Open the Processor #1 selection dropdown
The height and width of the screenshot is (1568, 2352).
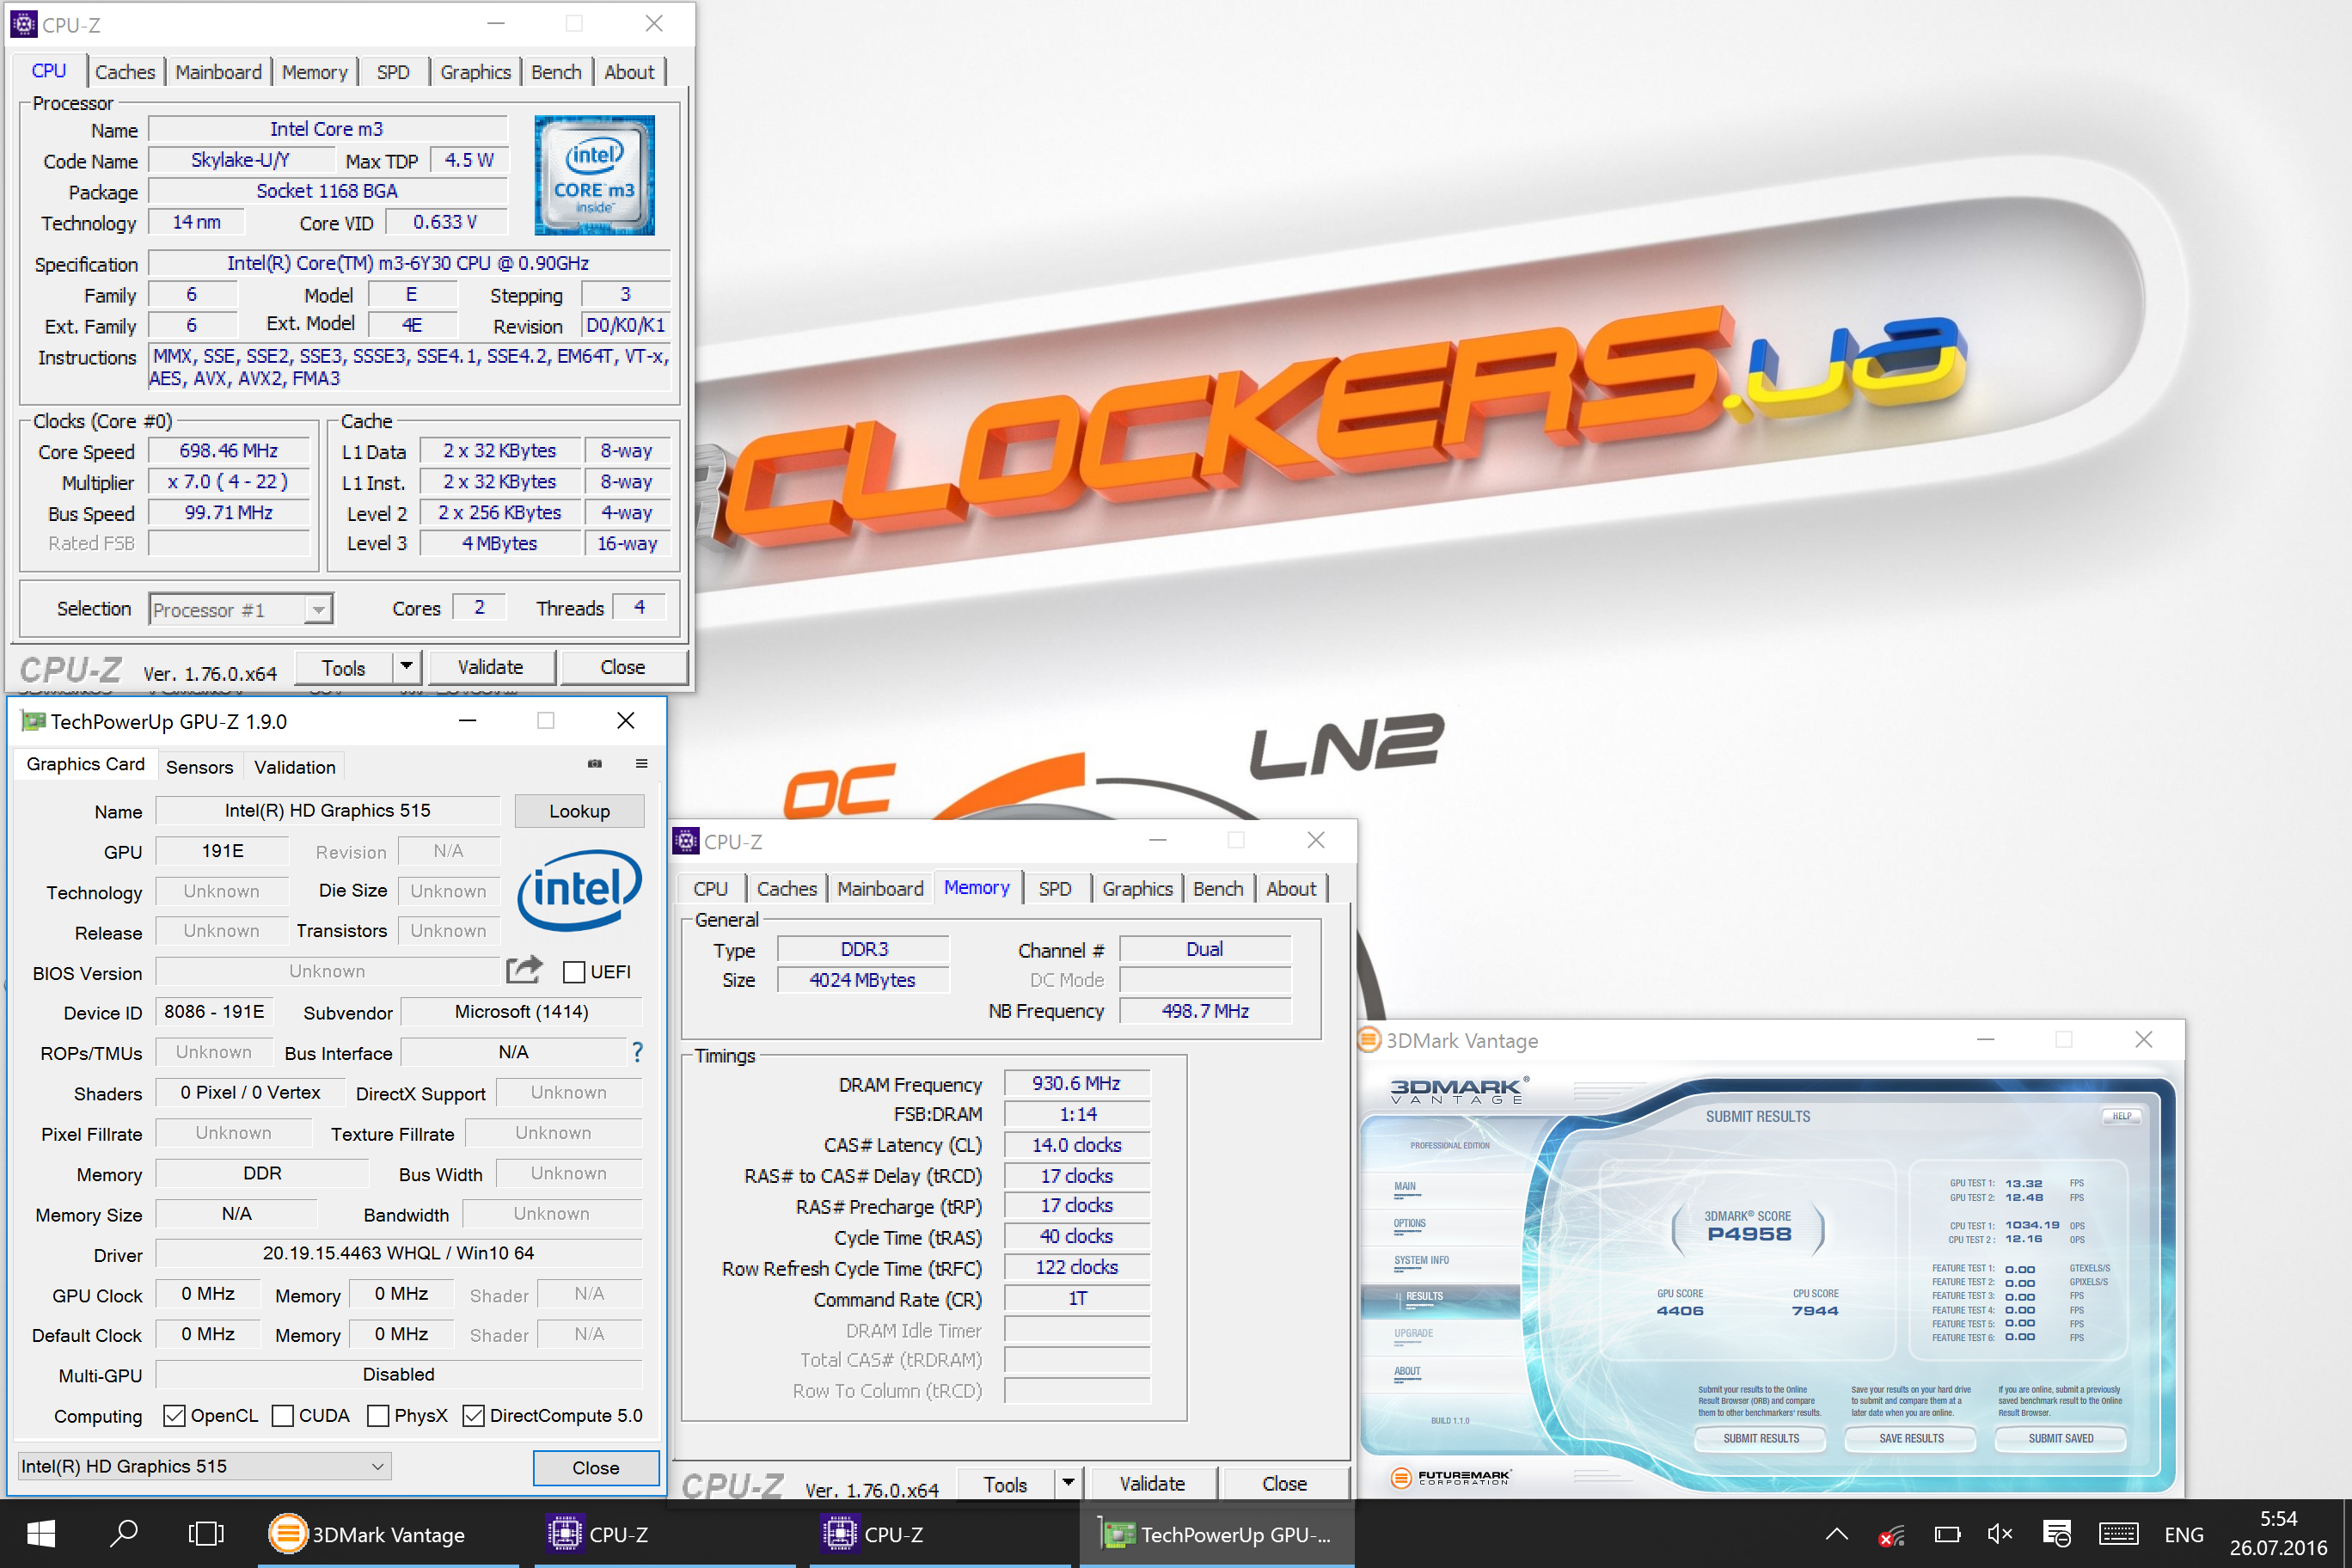(241, 609)
